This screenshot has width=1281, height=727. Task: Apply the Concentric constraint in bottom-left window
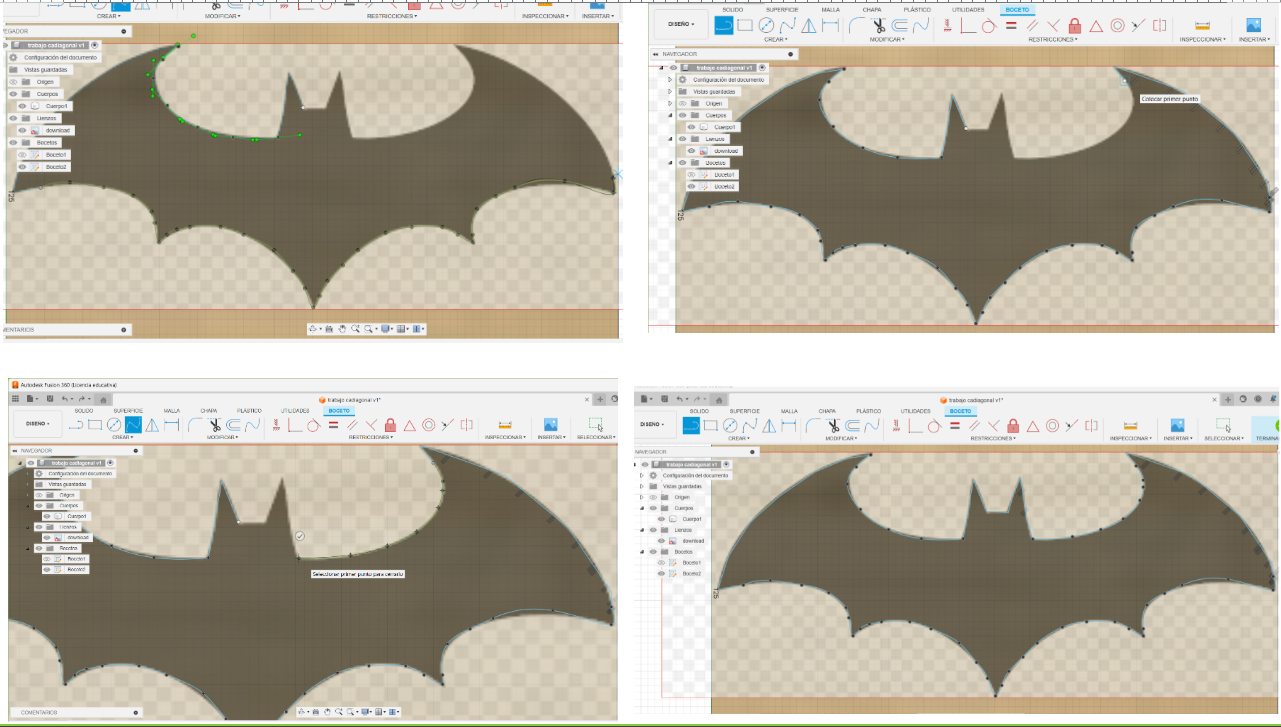coord(428,425)
